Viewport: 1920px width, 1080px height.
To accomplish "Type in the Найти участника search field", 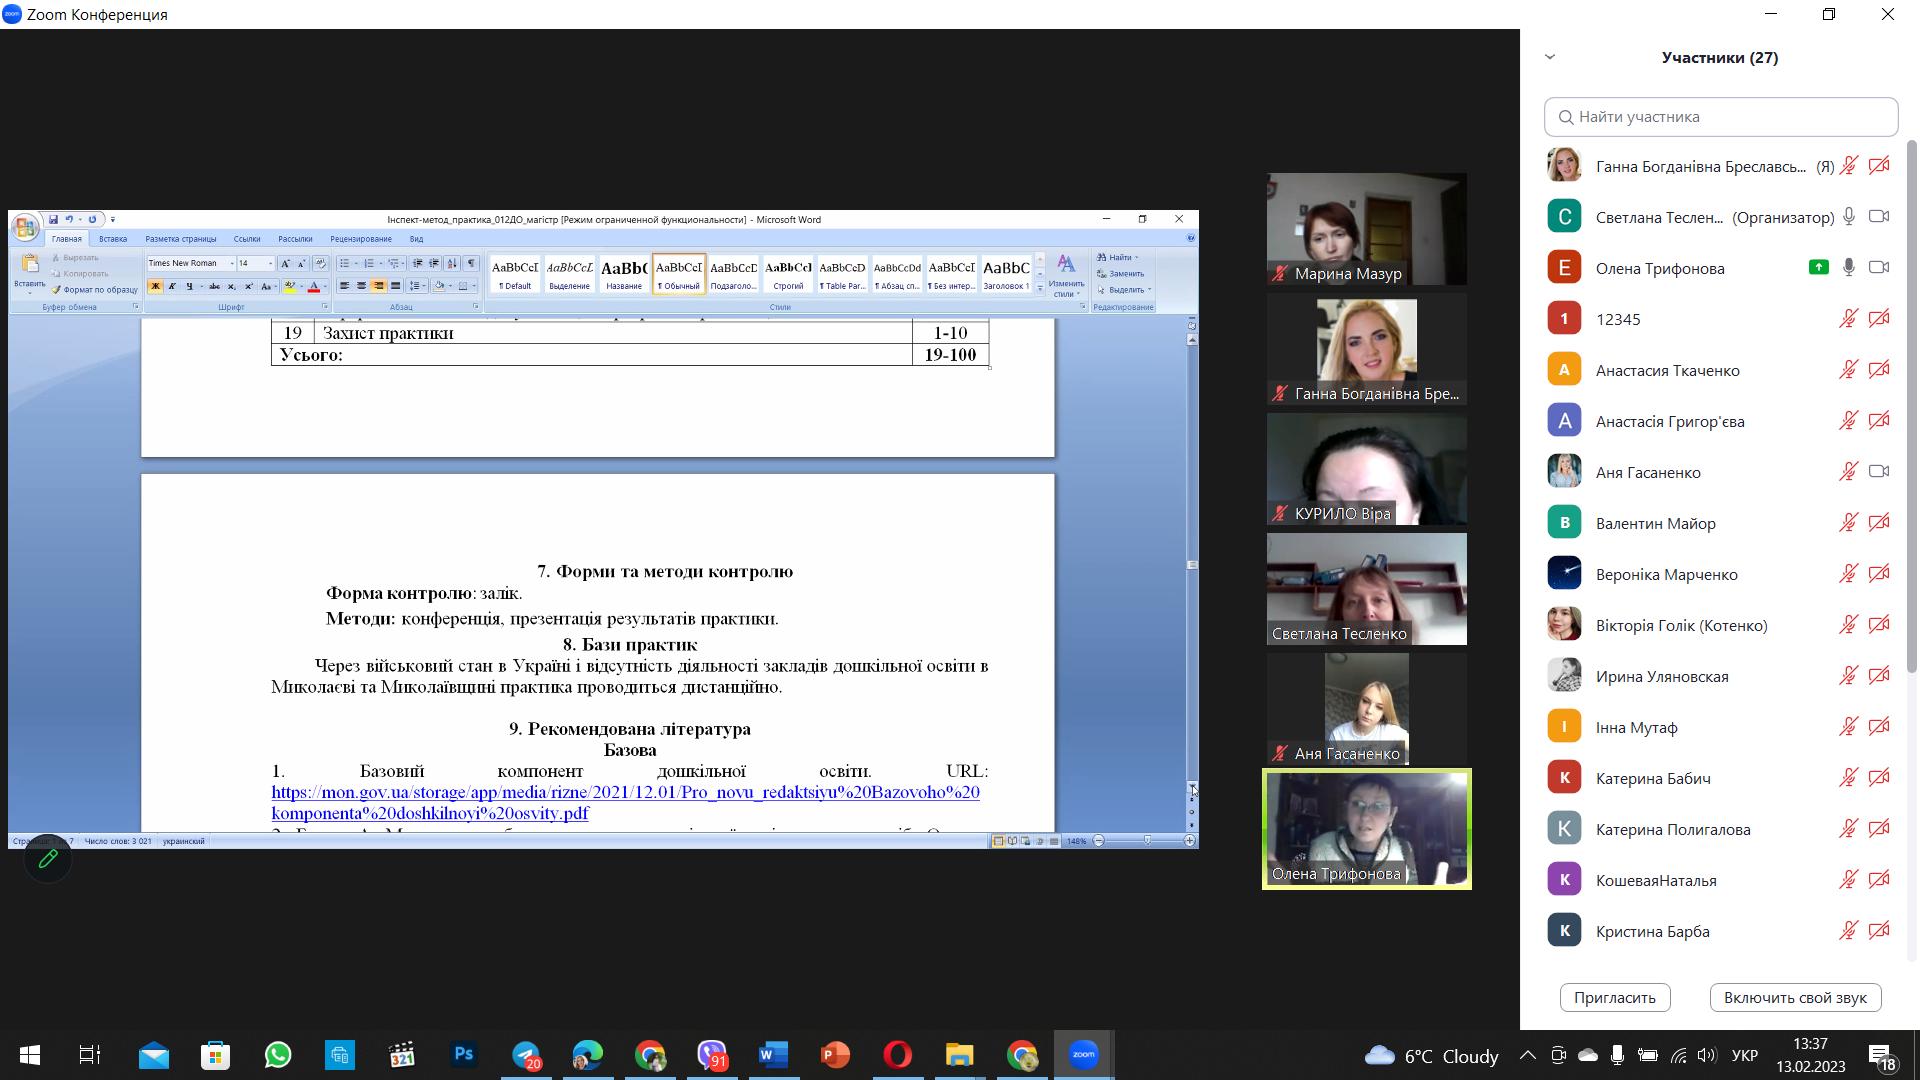I will (x=1720, y=117).
